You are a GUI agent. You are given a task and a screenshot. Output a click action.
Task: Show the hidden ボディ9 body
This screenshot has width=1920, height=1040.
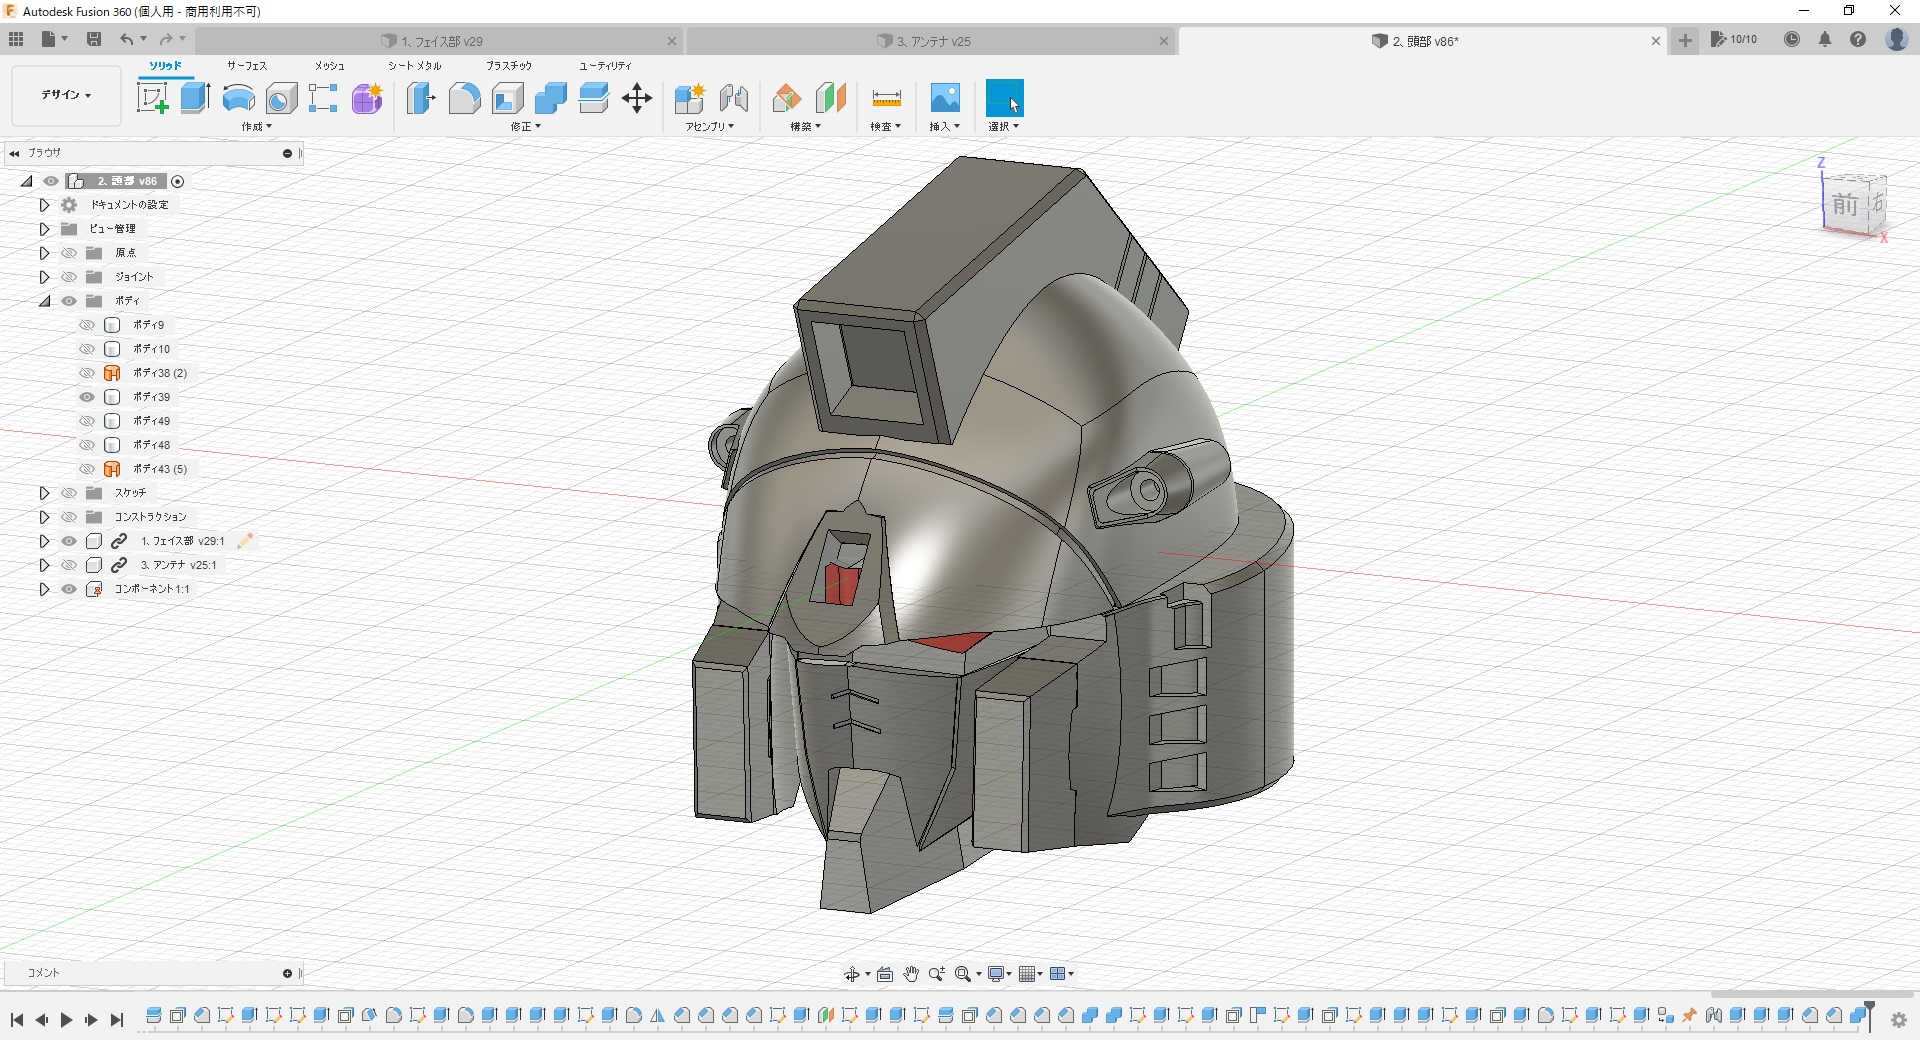coord(87,325)
